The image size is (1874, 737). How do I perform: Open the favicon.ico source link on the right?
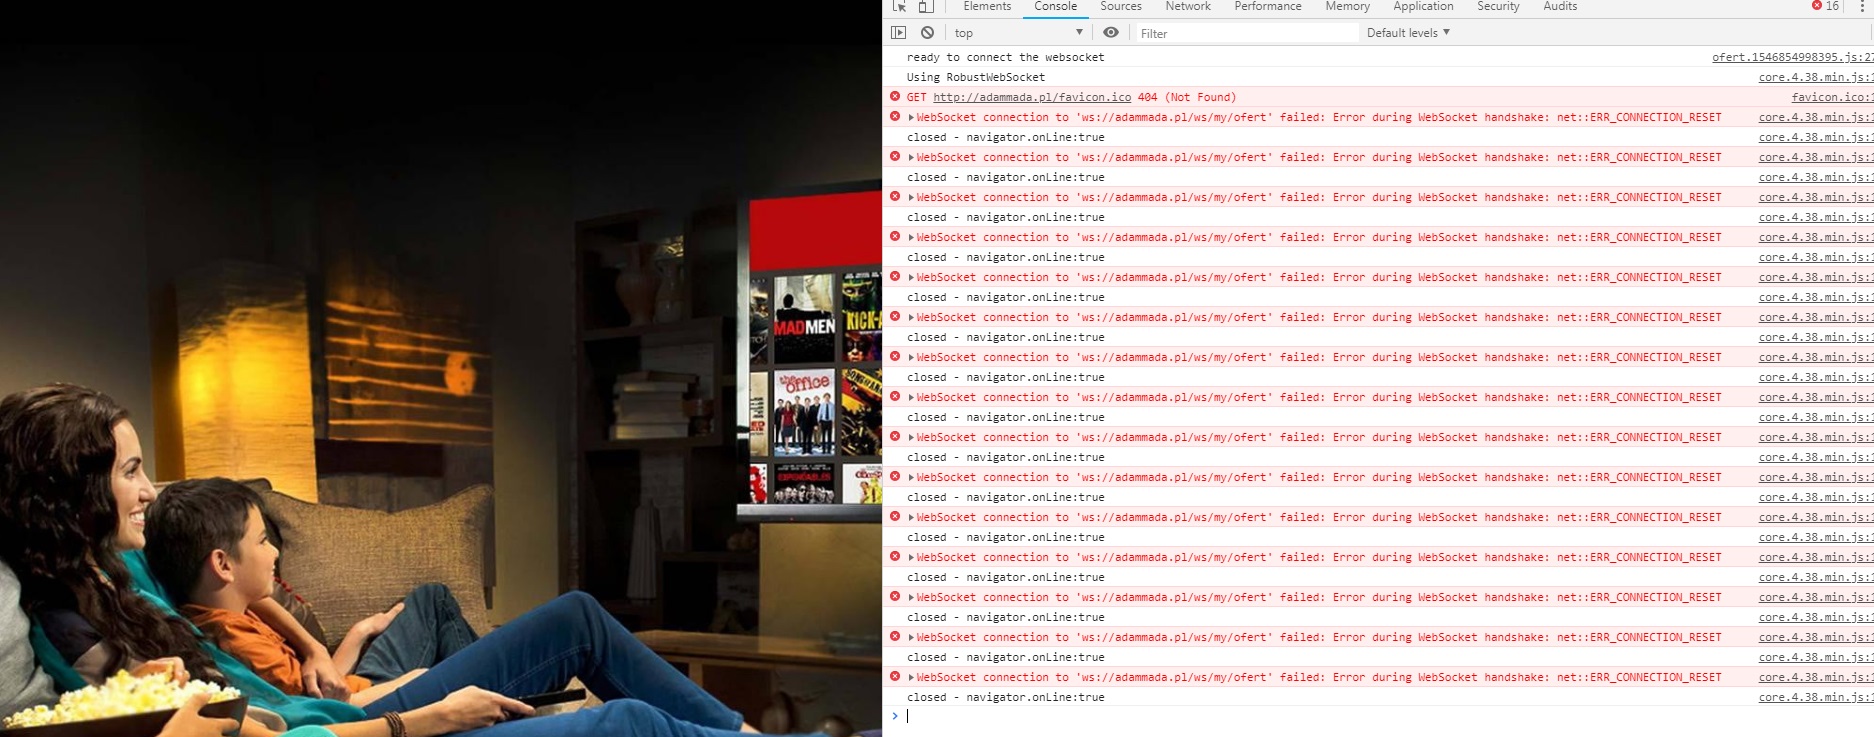click(1832, 97)
